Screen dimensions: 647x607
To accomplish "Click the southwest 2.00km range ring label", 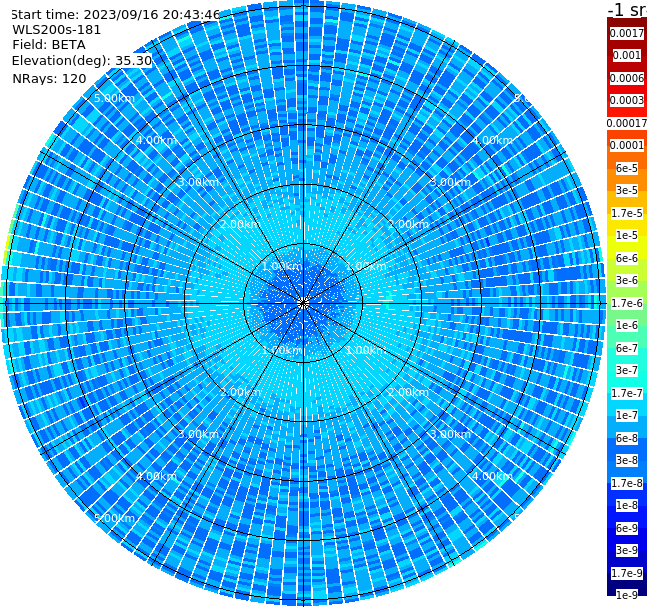I will (241, 392).
